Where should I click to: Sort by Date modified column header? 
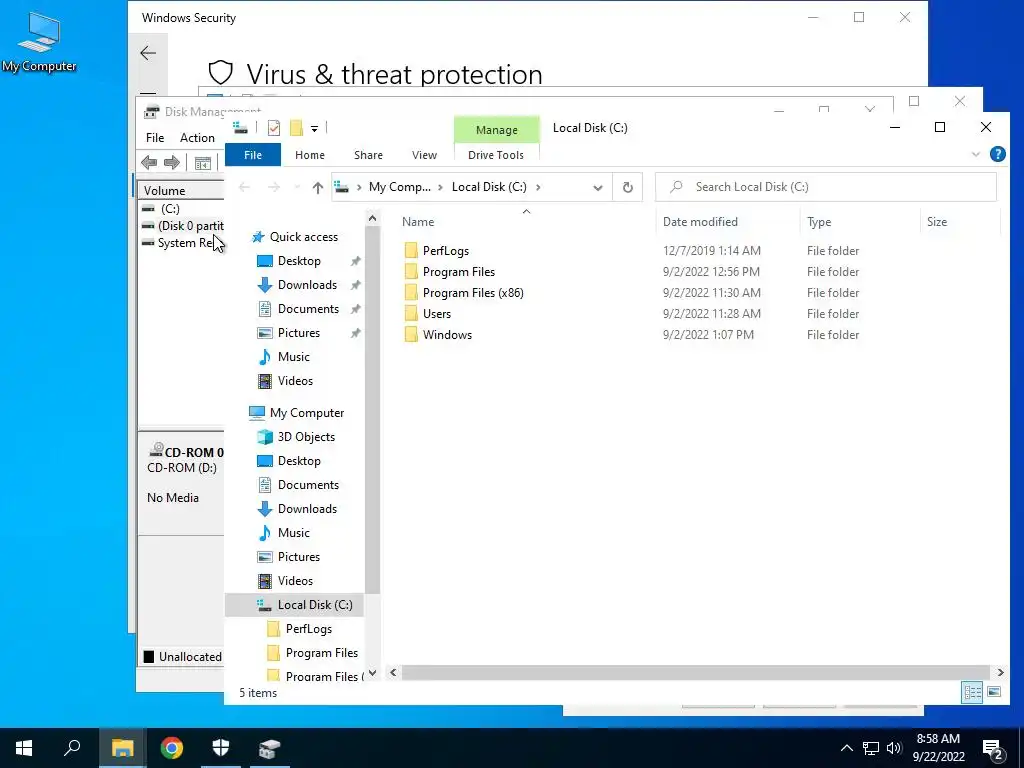(700, 222)
